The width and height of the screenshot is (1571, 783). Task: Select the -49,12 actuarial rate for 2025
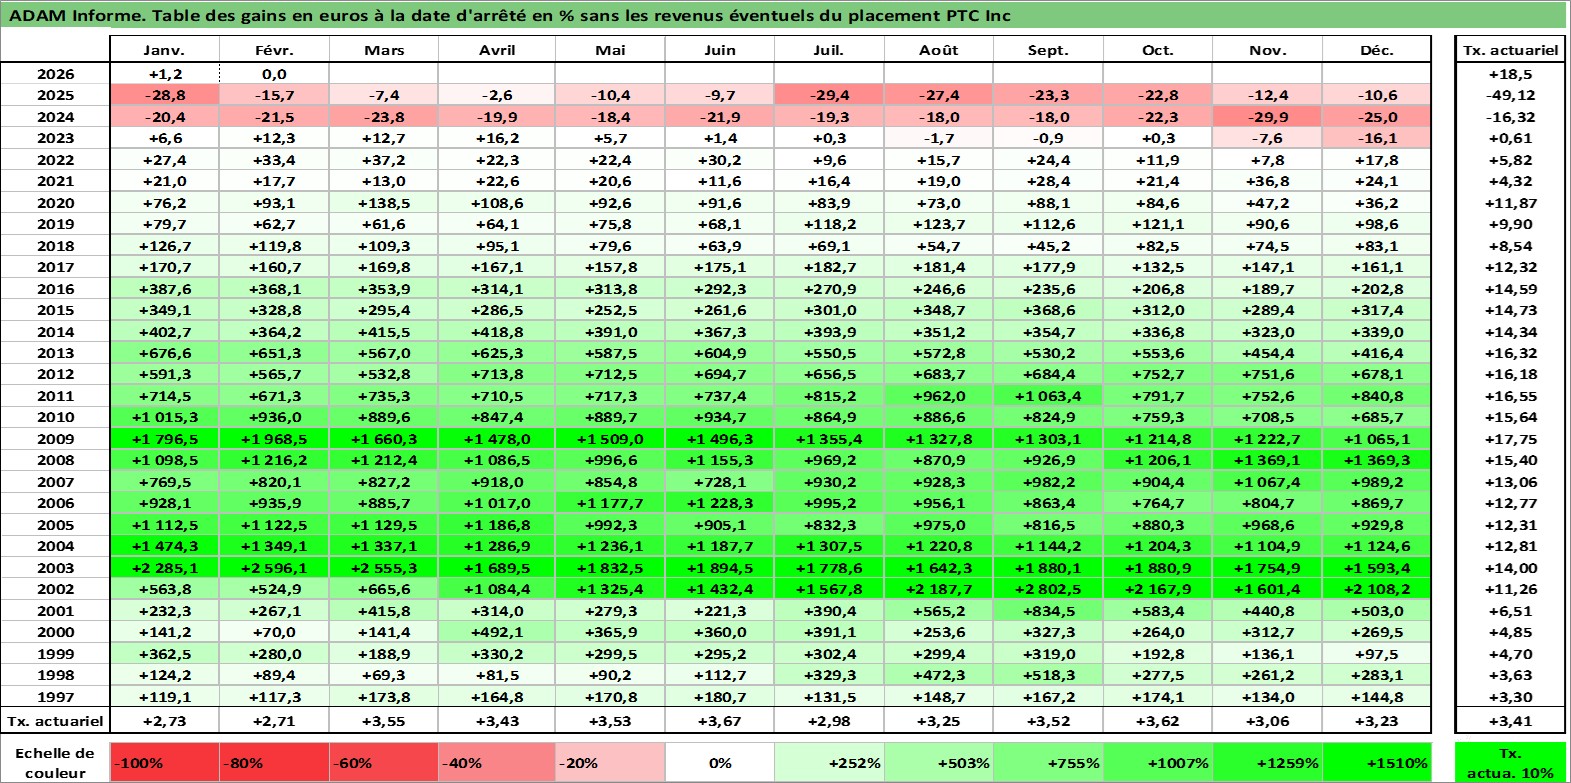(x=1511, y=95)
